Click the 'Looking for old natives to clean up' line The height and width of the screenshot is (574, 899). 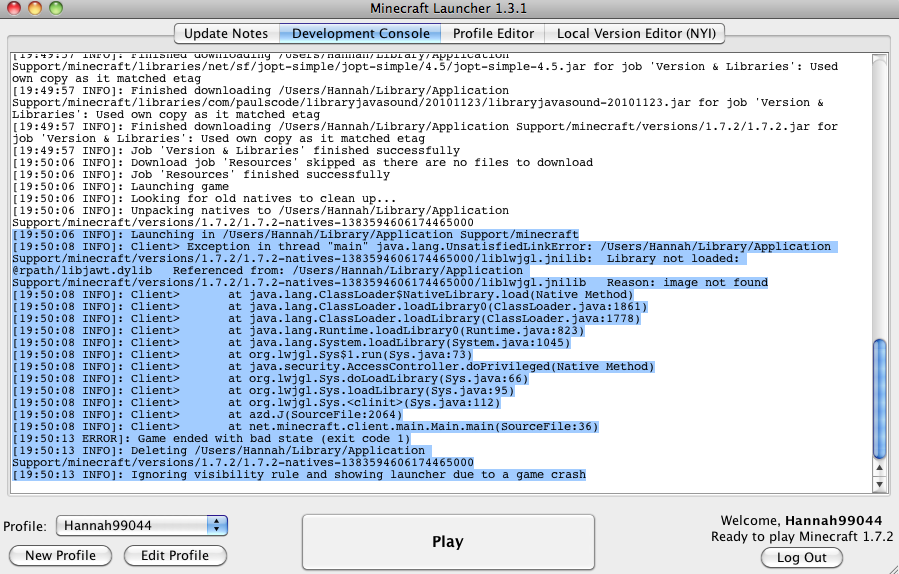204,198
